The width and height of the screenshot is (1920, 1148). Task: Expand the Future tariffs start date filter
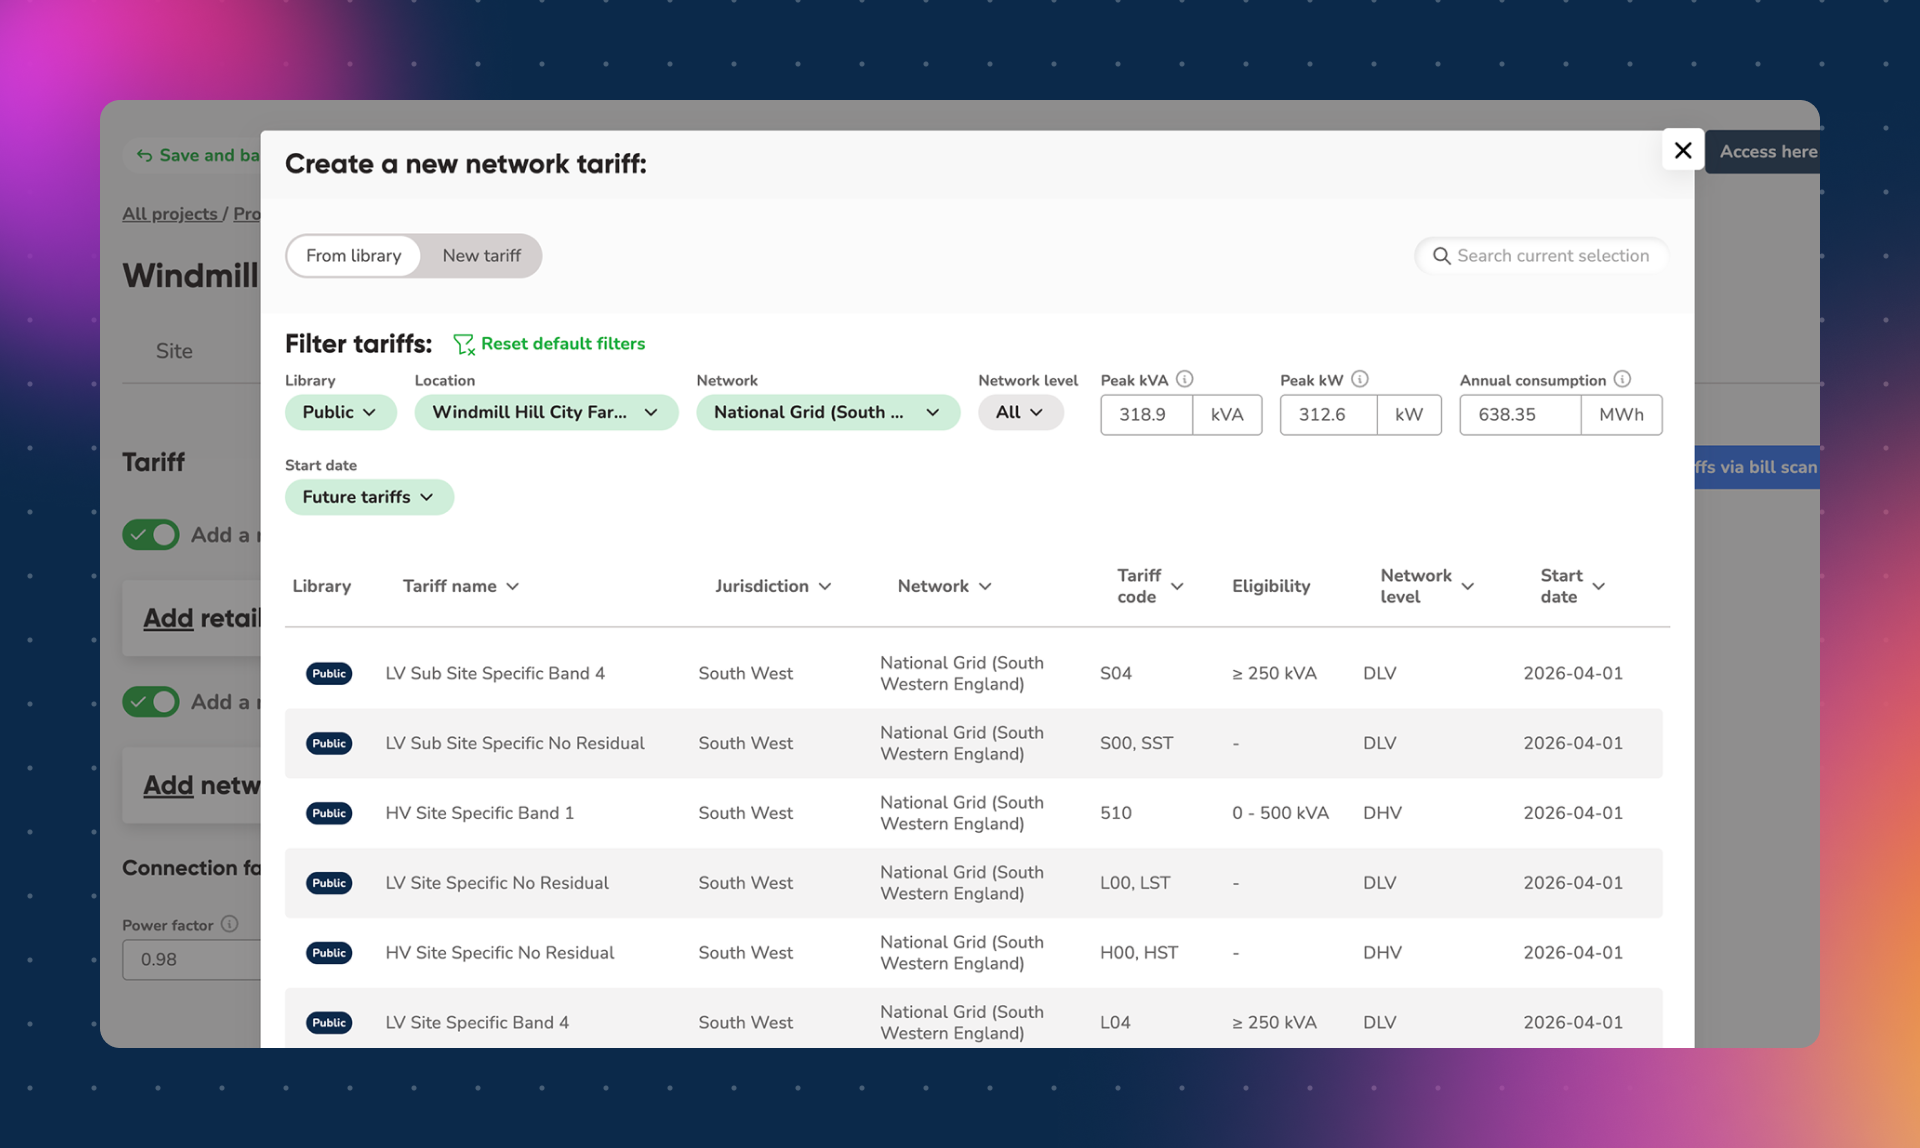(368, 497)
